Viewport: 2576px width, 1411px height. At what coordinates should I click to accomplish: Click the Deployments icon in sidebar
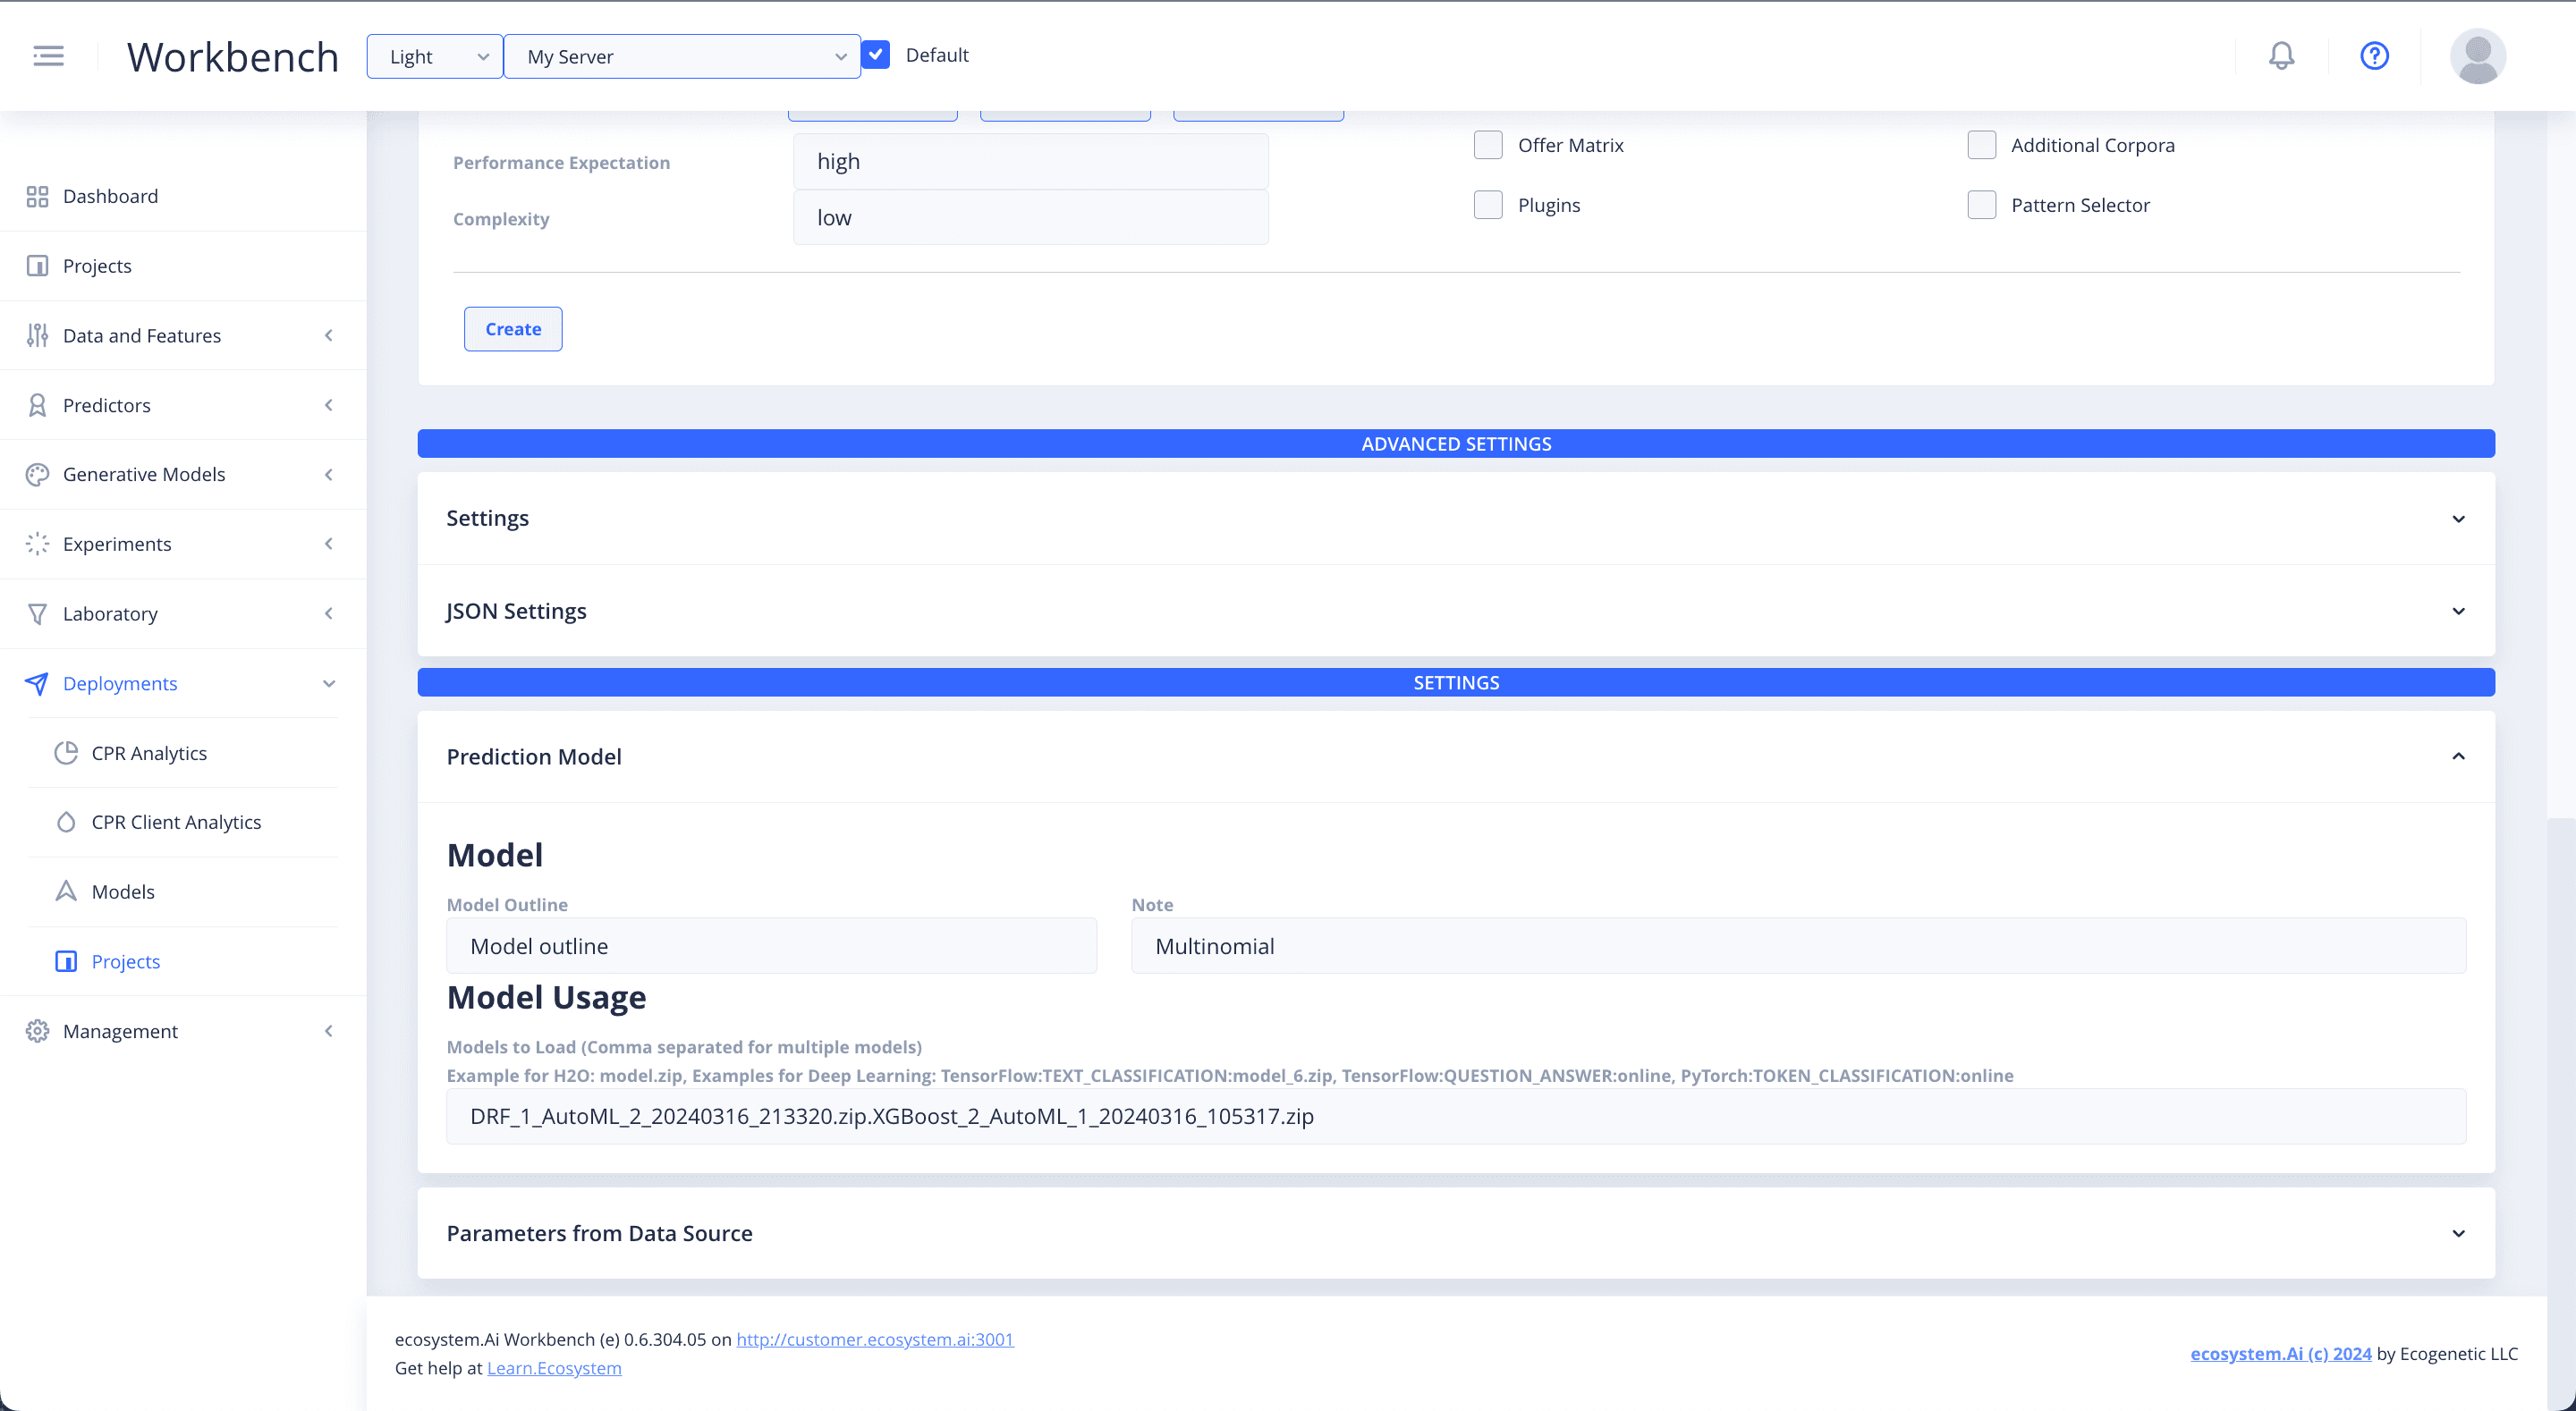tap(35, 681)
